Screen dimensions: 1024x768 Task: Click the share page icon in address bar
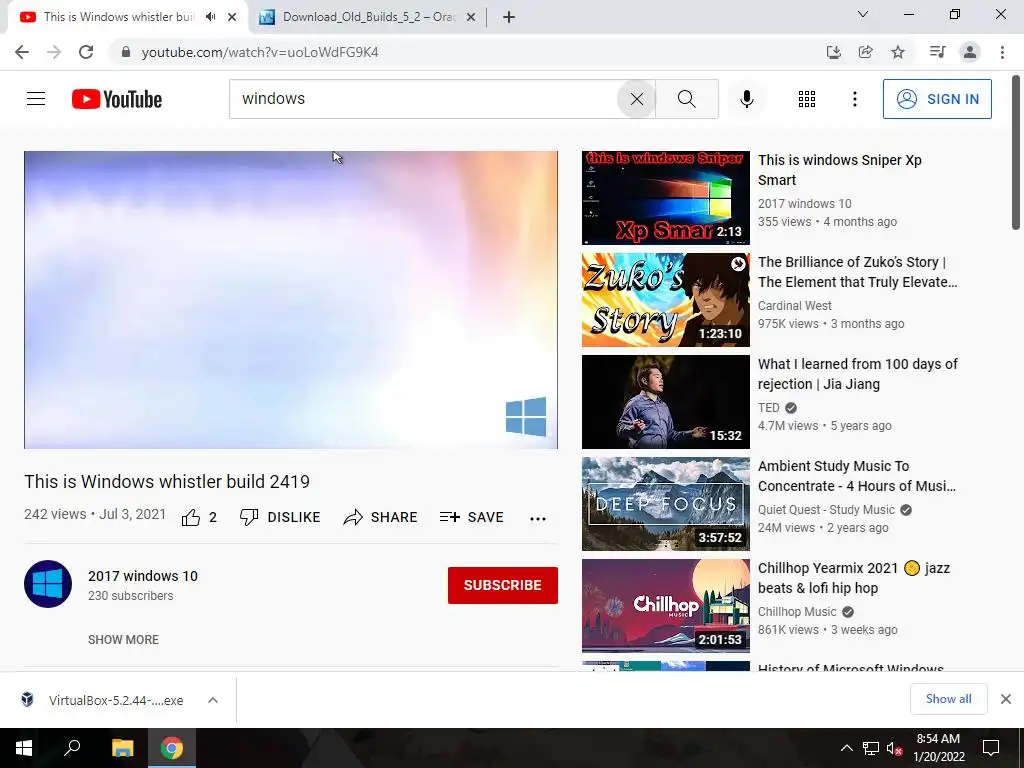tap(865, 52)
